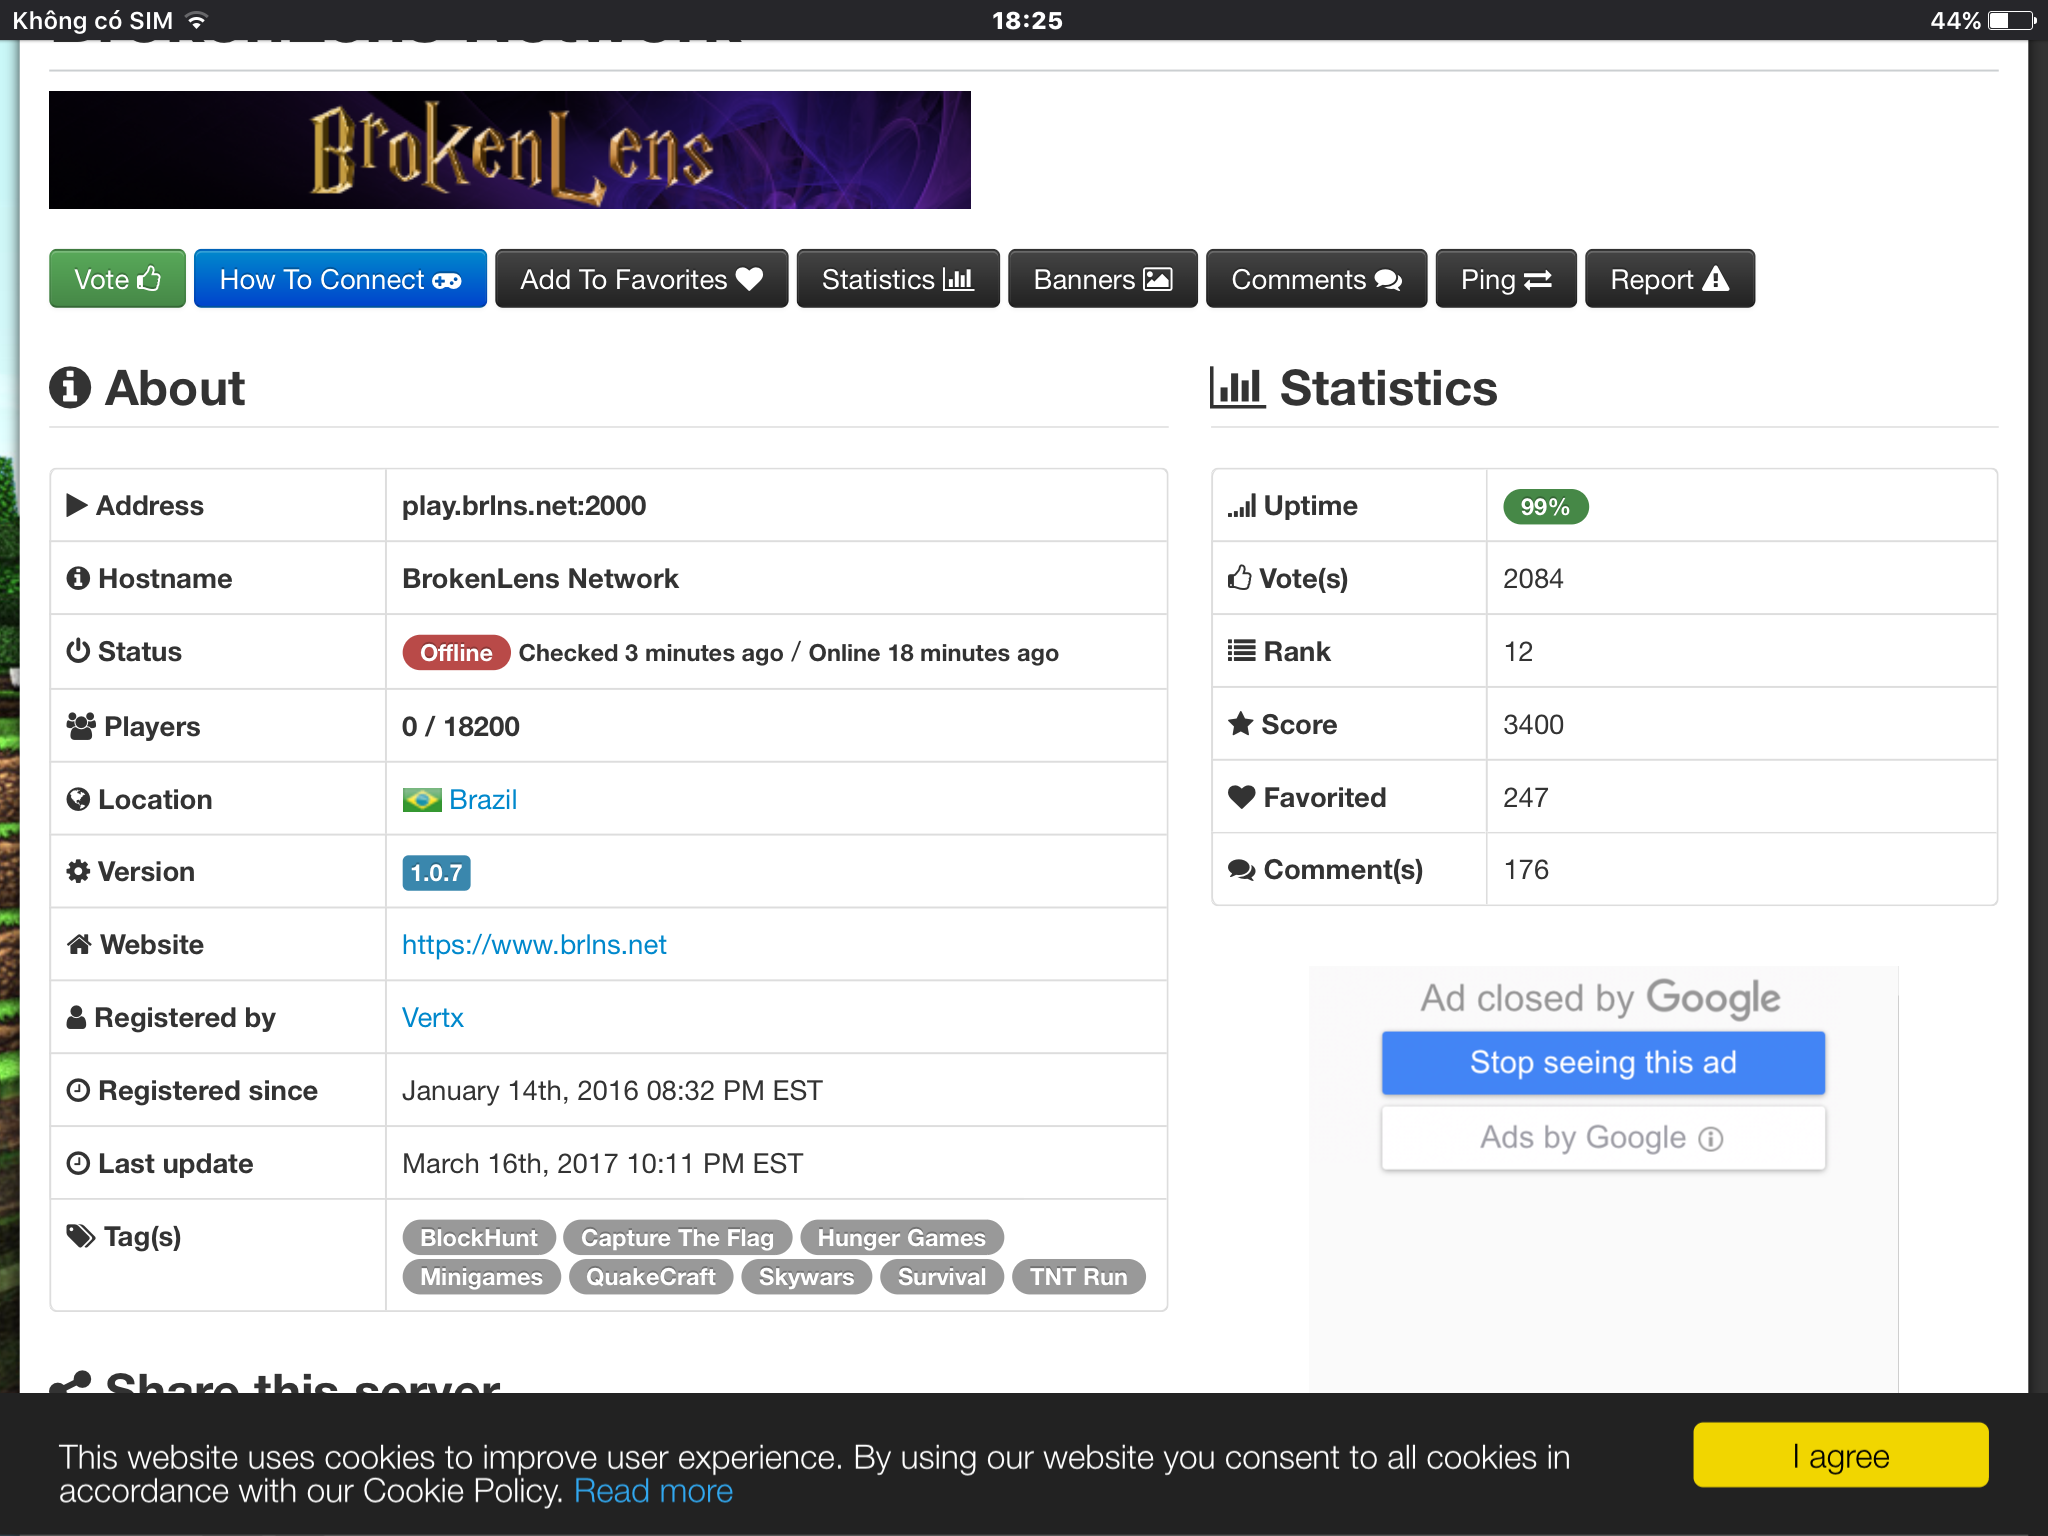Click the Offline status badge
This screenshot has height=1536, width=2048.
point(456,652)
